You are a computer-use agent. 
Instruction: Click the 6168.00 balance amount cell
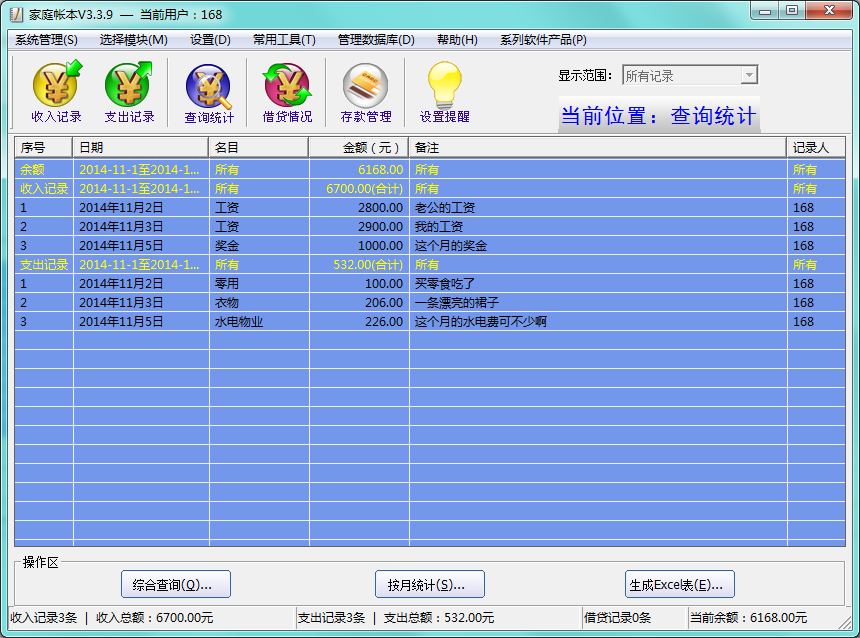point(359,170)
